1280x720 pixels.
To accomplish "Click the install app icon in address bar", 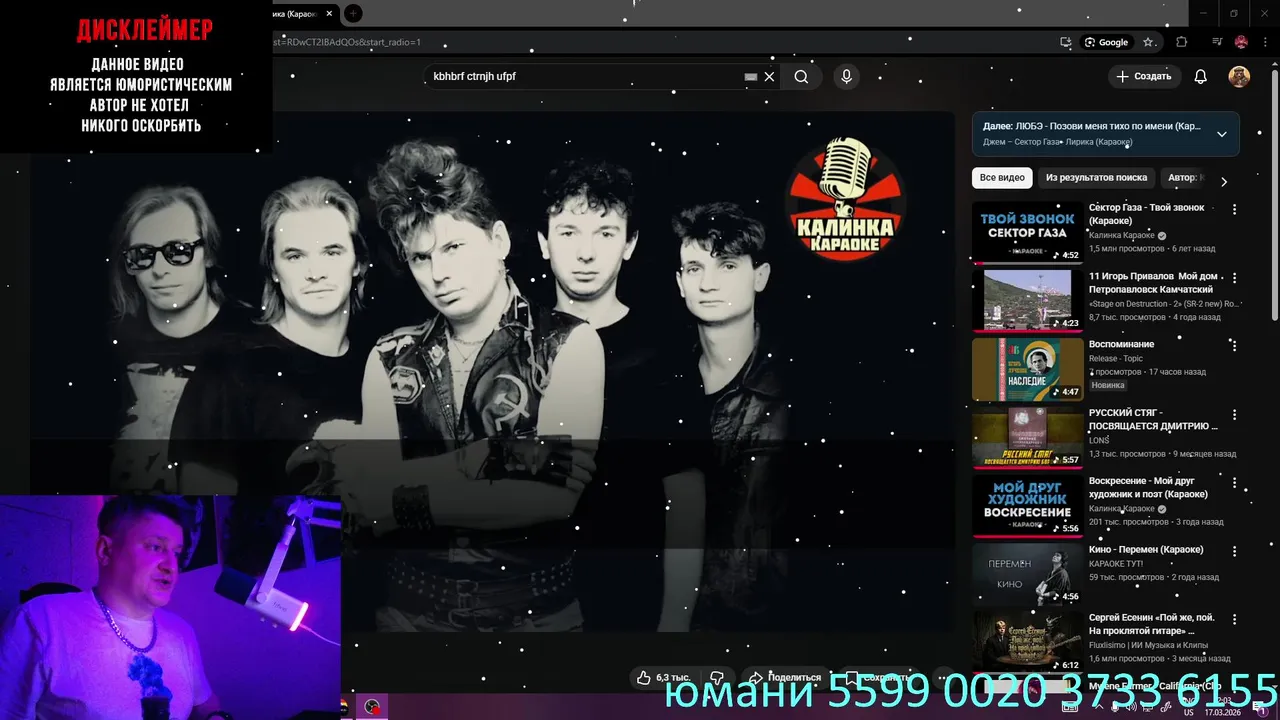I will click(1066, 42).
